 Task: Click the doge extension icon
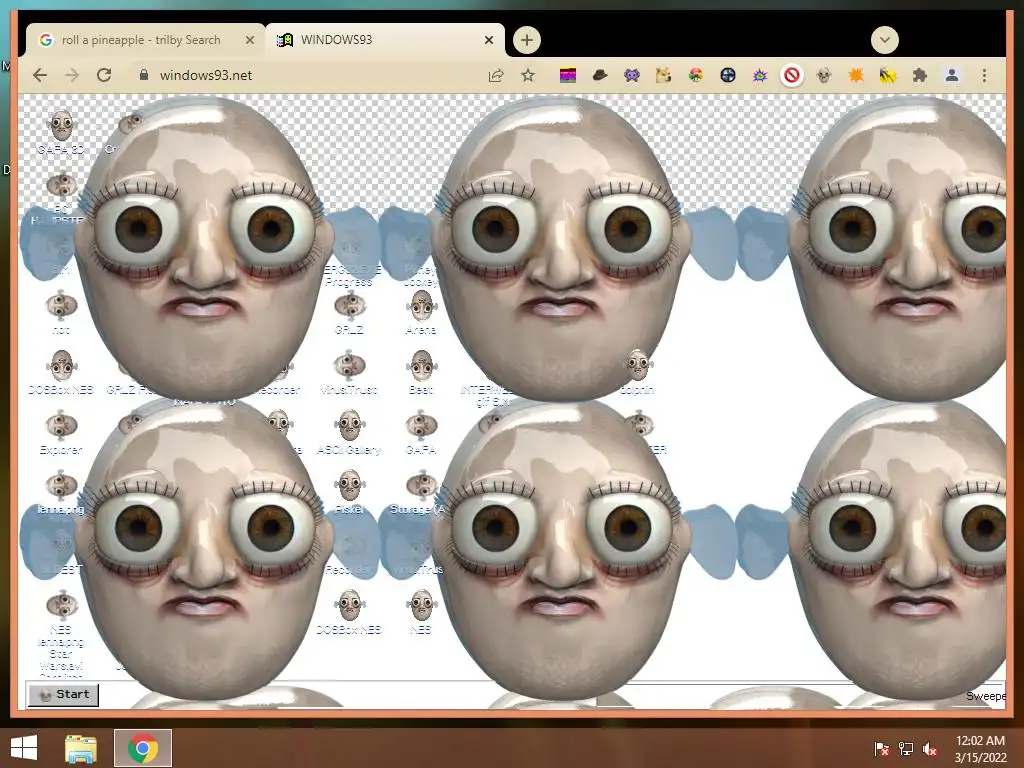coord(664,75)
